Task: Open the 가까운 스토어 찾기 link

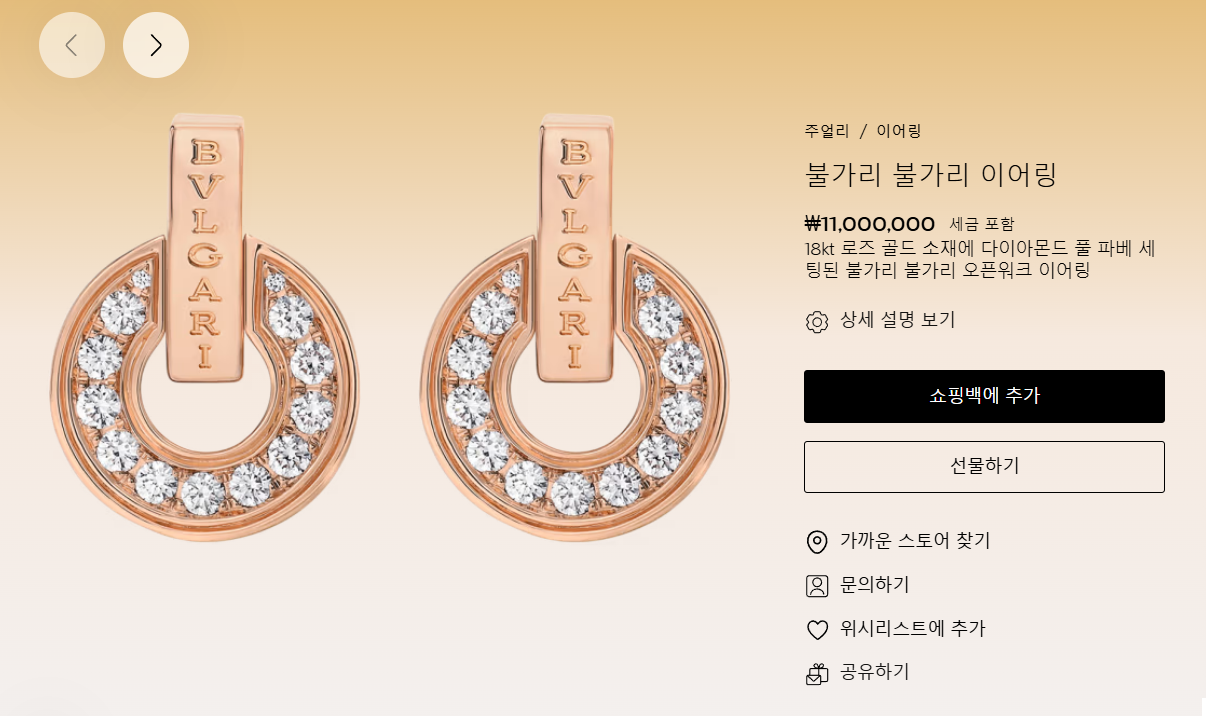Action: (915, 541)
